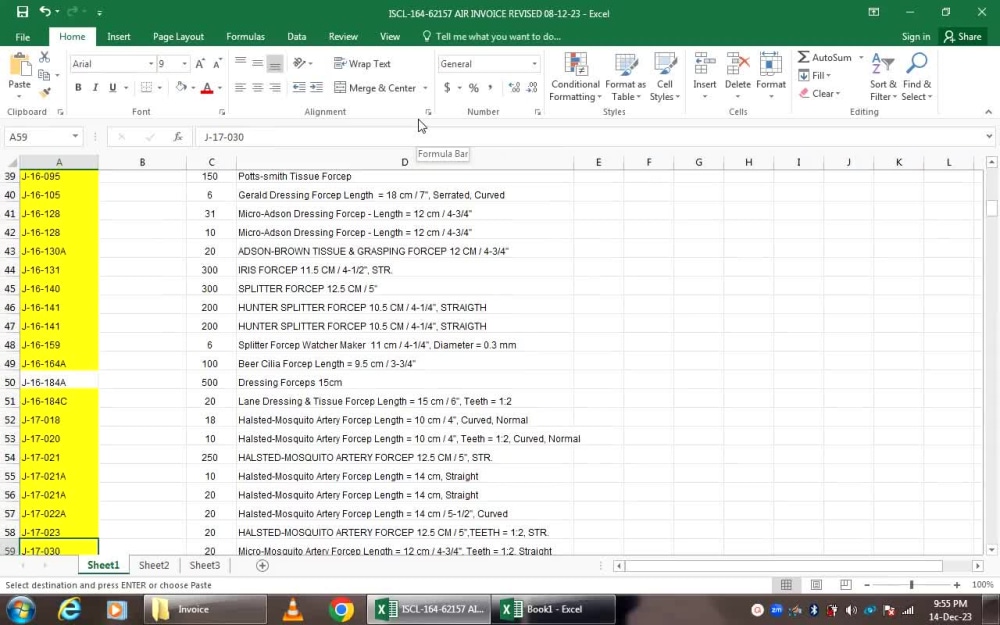The image size is (1000, 625).
Task: Open Format as Table styles
Action: [626, 75]
